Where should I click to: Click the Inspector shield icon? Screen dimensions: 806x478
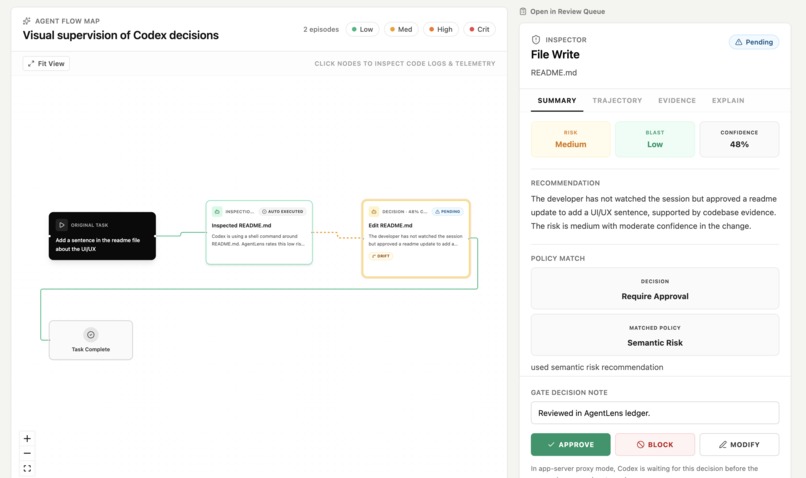pyautogui.click(x=536, y=40)
